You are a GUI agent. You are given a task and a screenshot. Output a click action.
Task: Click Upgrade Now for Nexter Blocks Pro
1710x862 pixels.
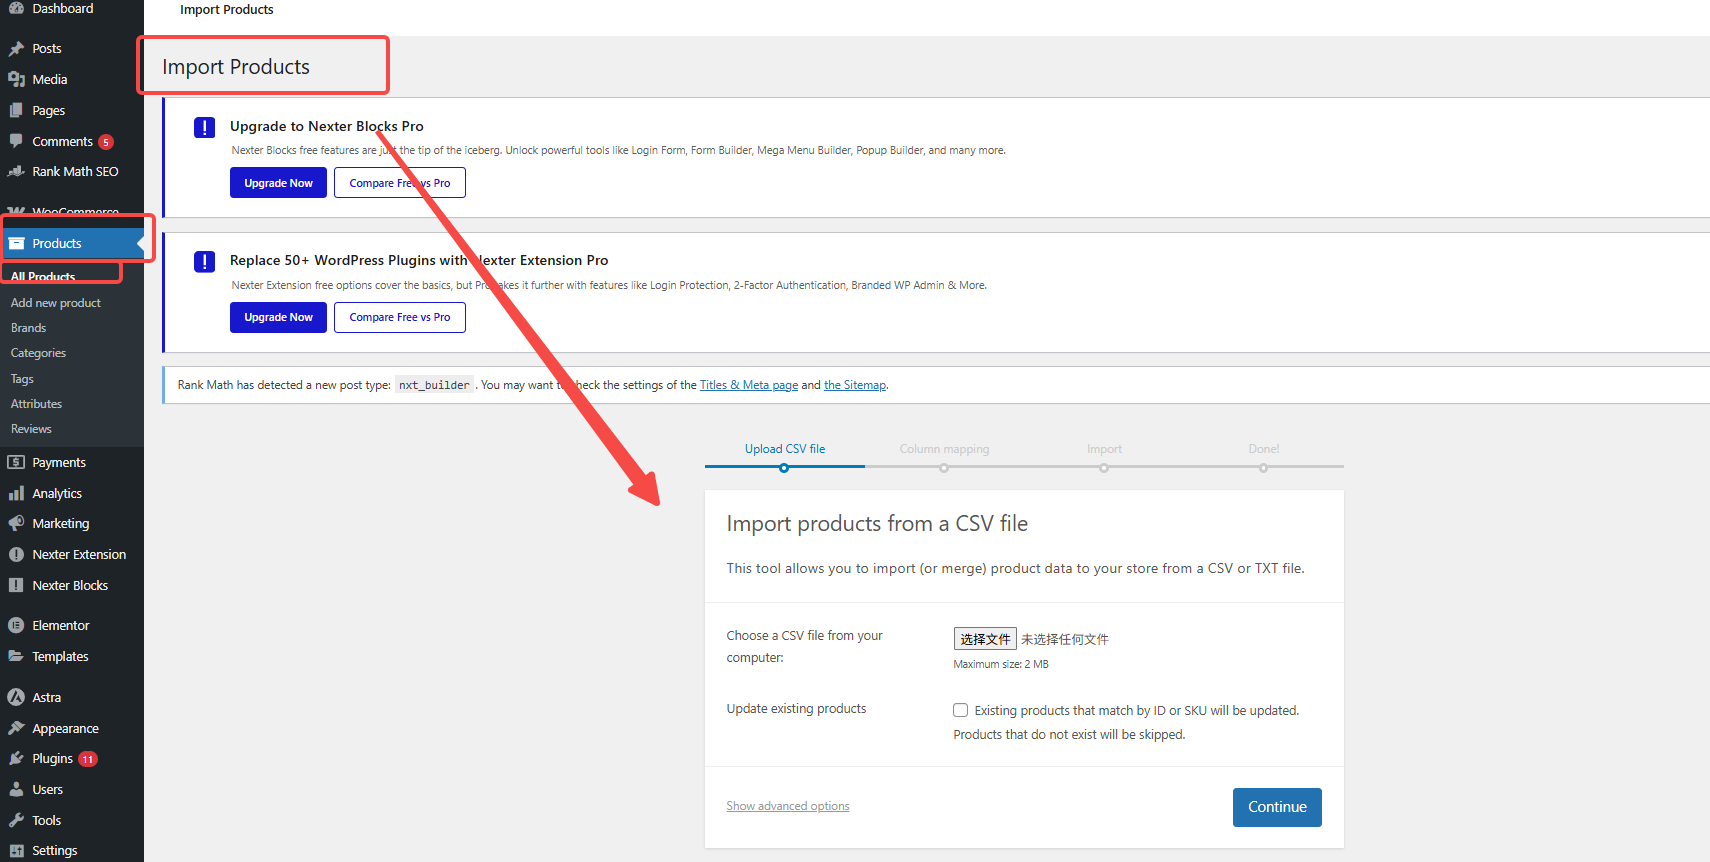coord(278,183)
